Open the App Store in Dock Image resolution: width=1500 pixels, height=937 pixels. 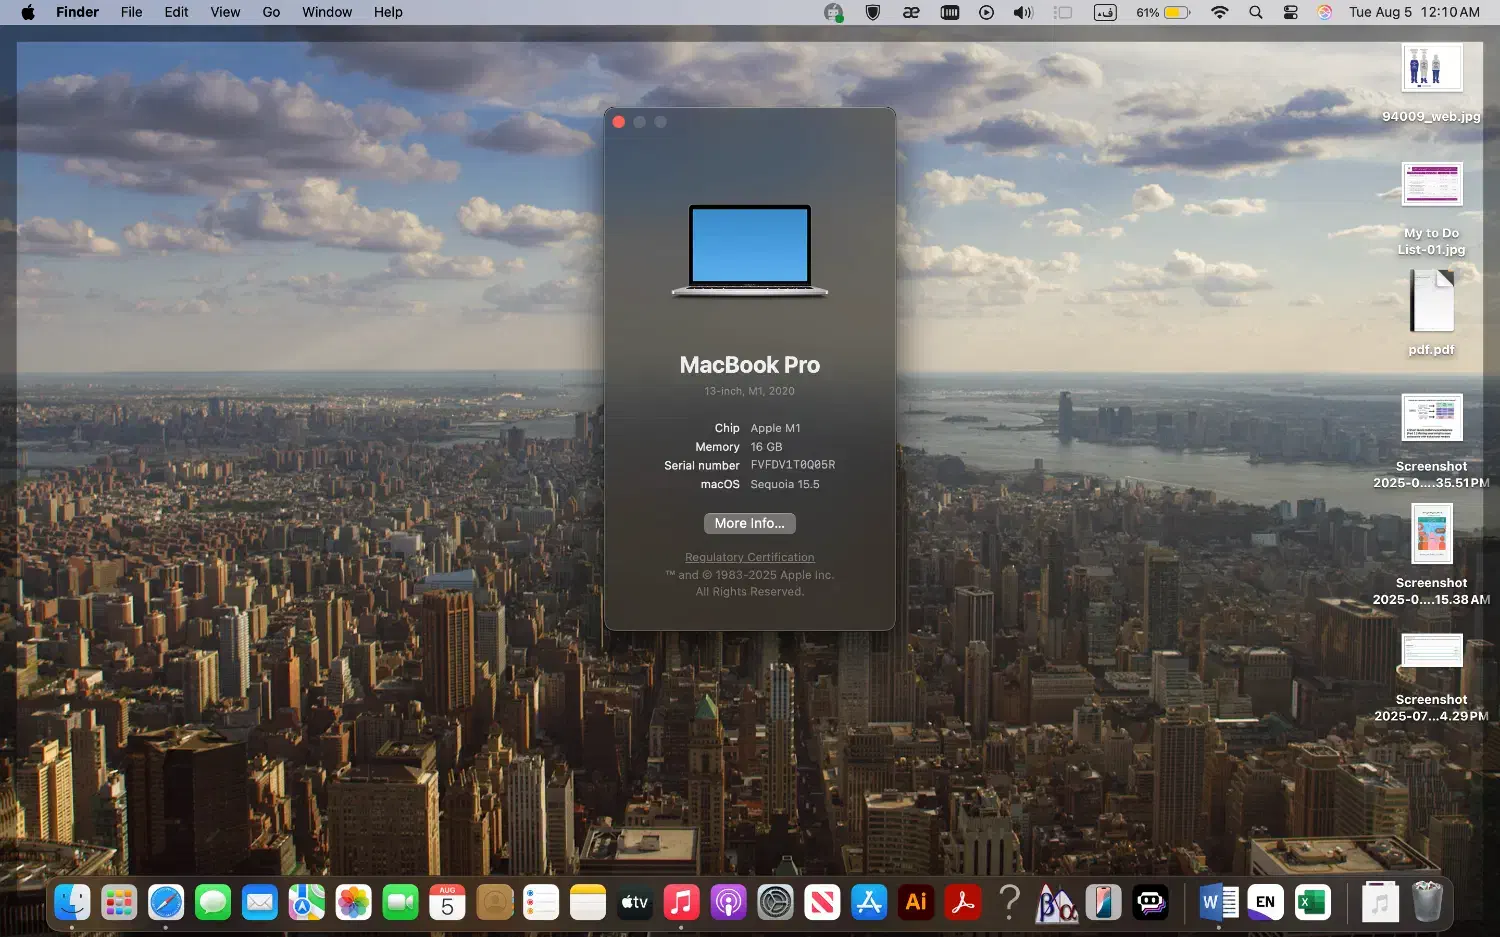(869, 903)
